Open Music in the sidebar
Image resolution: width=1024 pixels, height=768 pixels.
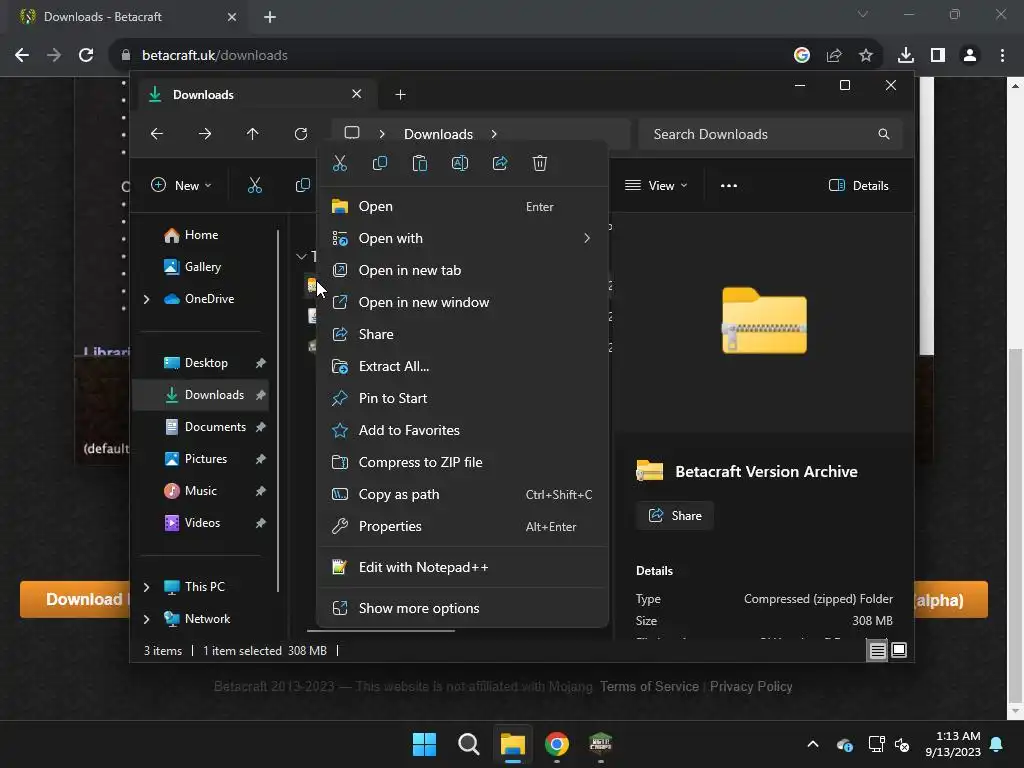click(x=201, y=491)
